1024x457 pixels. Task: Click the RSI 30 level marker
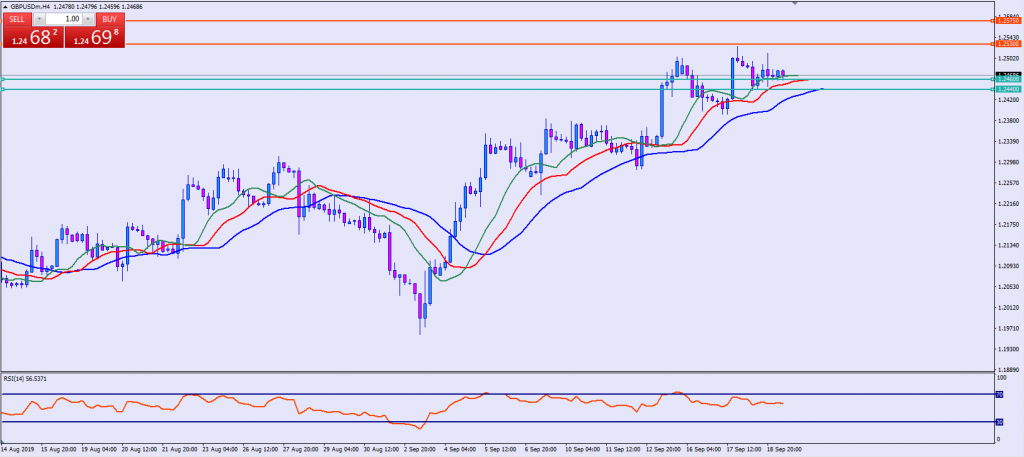pyautogui.click(x=998, y=421)
